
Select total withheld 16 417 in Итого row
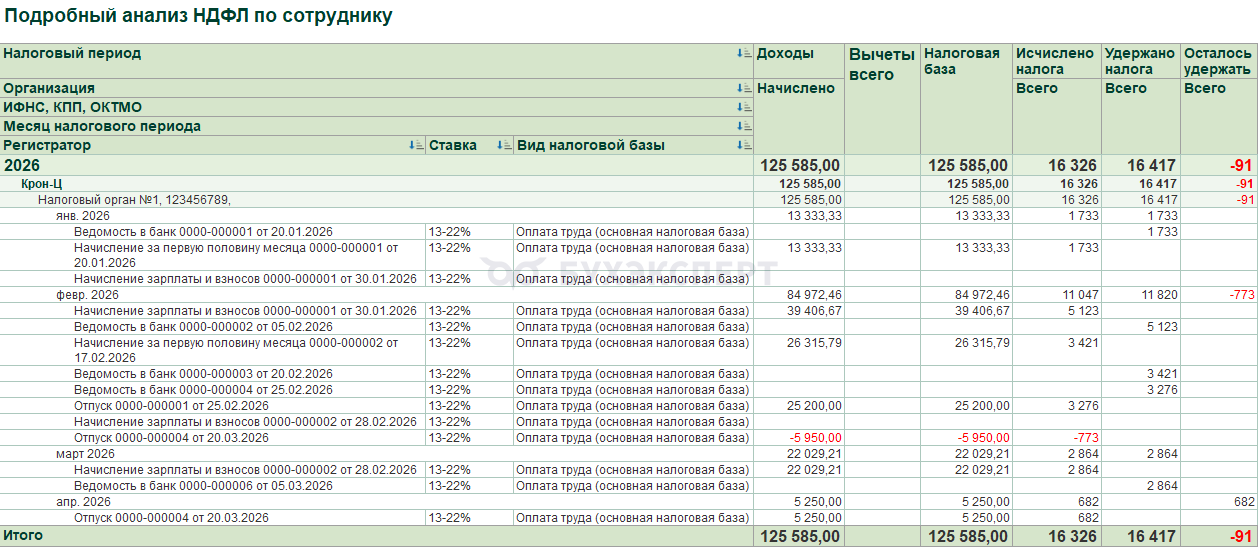tap(1152, 537)
